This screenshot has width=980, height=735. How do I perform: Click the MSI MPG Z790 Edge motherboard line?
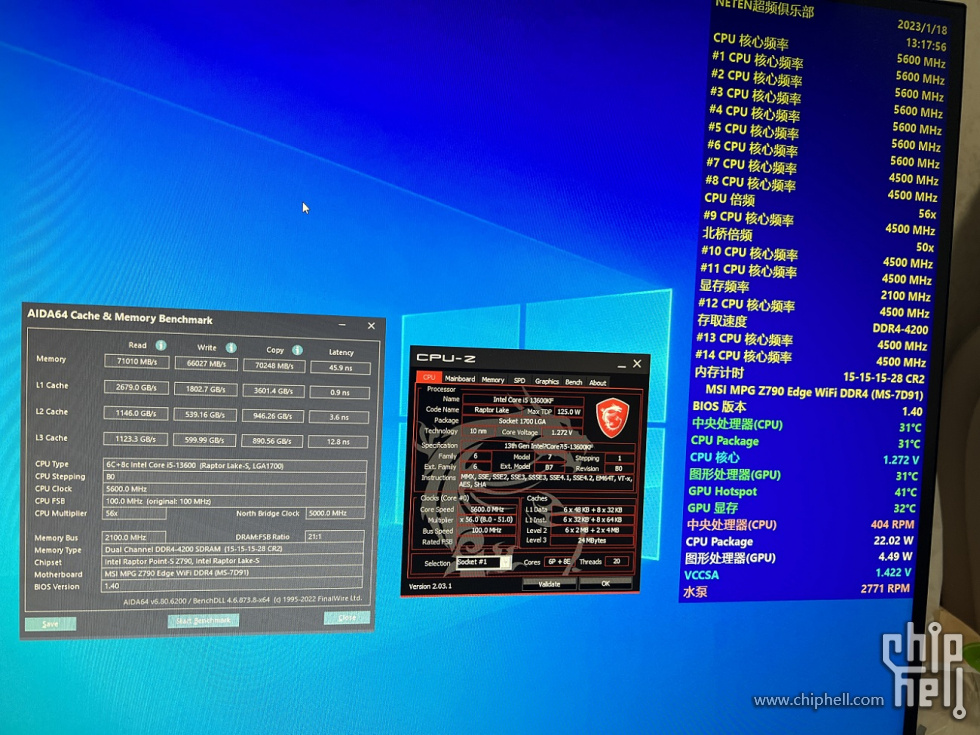pos(814,392)
